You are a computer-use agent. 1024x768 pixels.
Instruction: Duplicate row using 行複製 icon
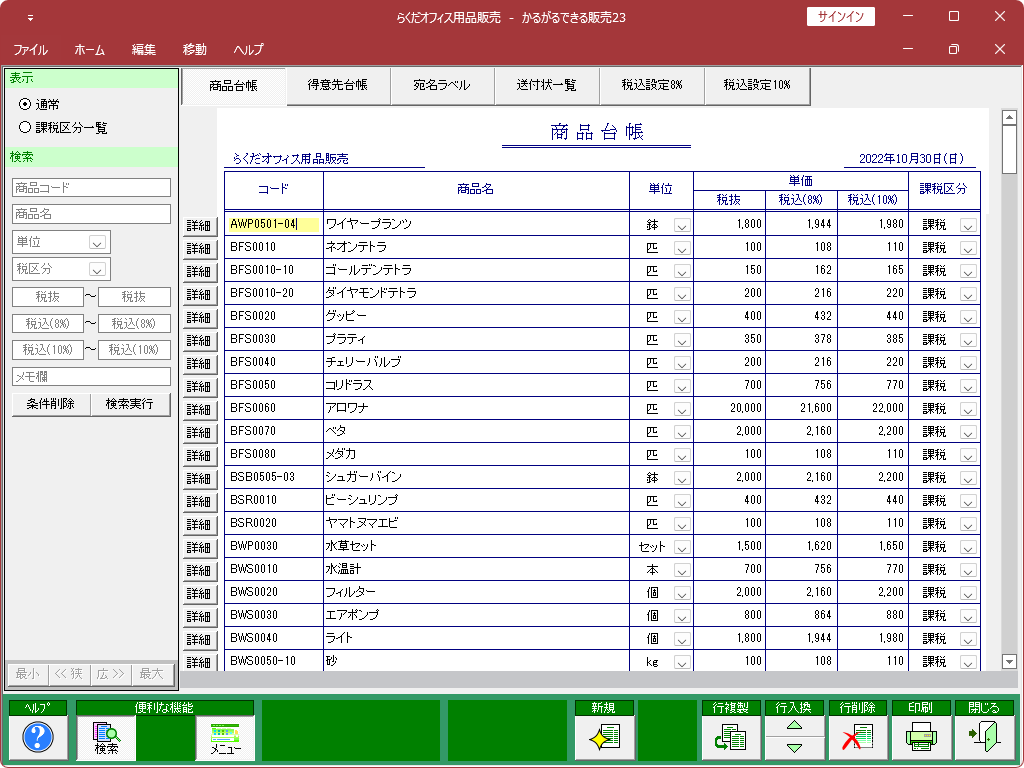click(x=731, y=737)
